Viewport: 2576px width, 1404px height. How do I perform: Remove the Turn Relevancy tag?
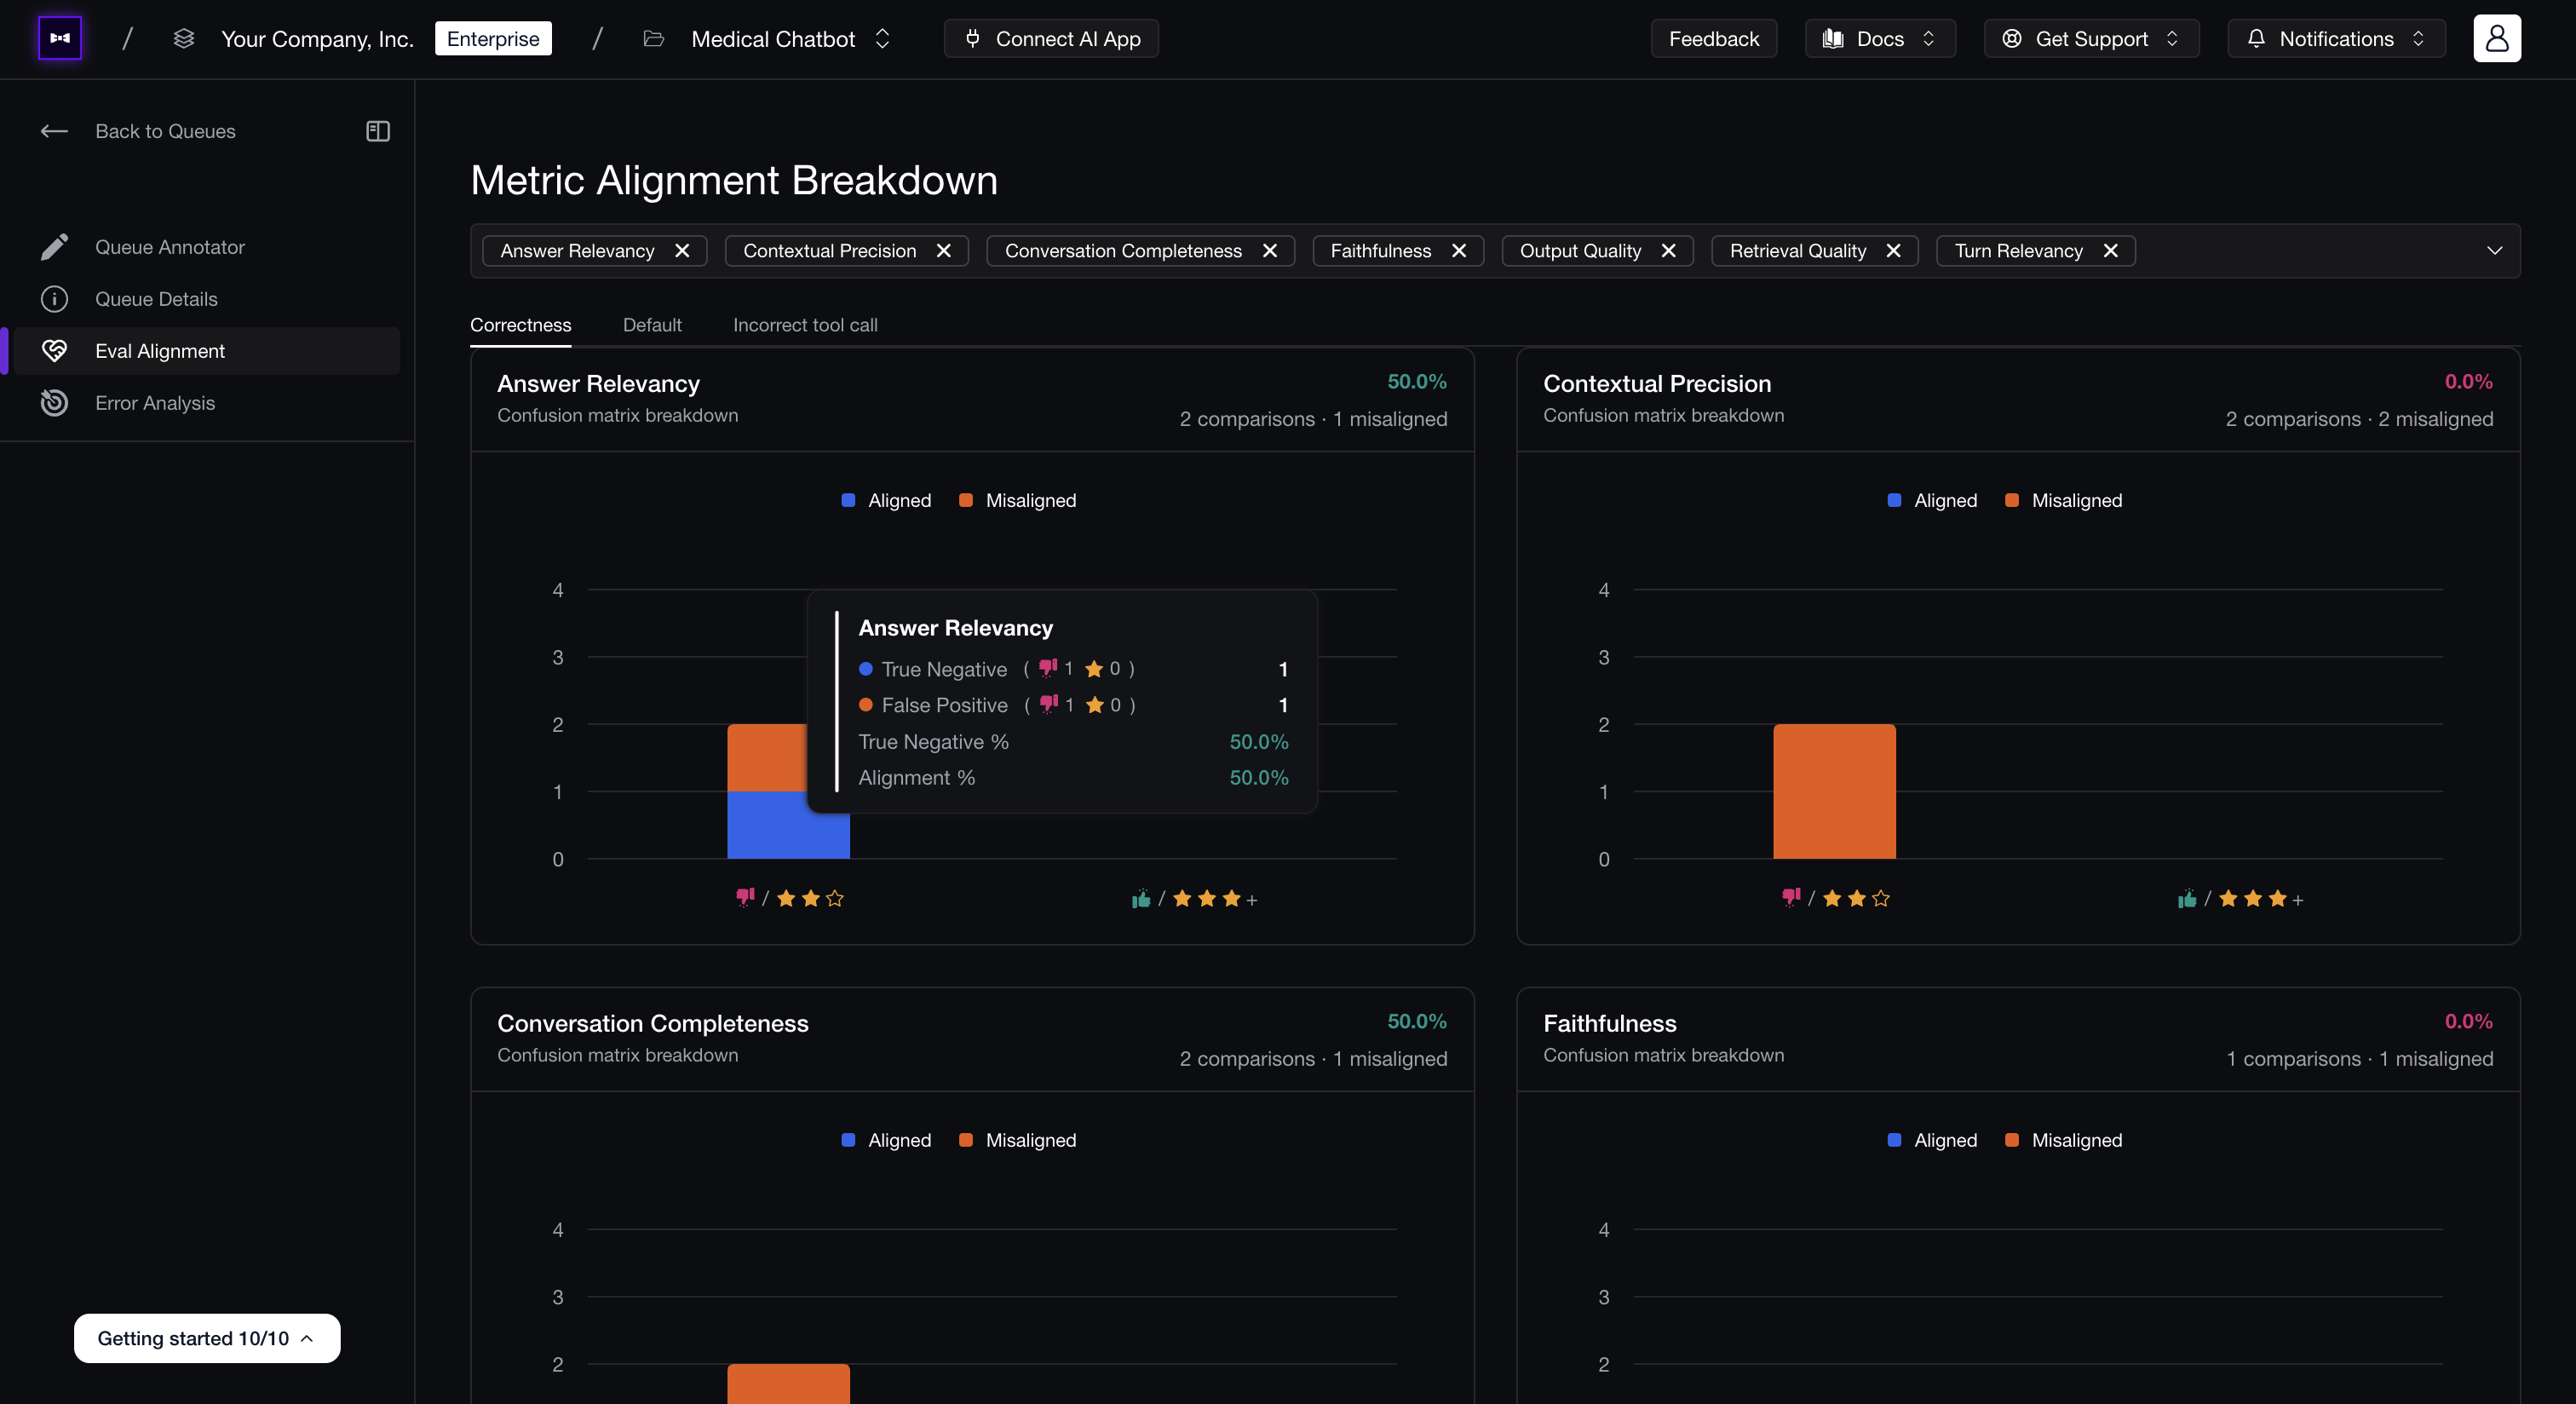(x=2110, y=251)
